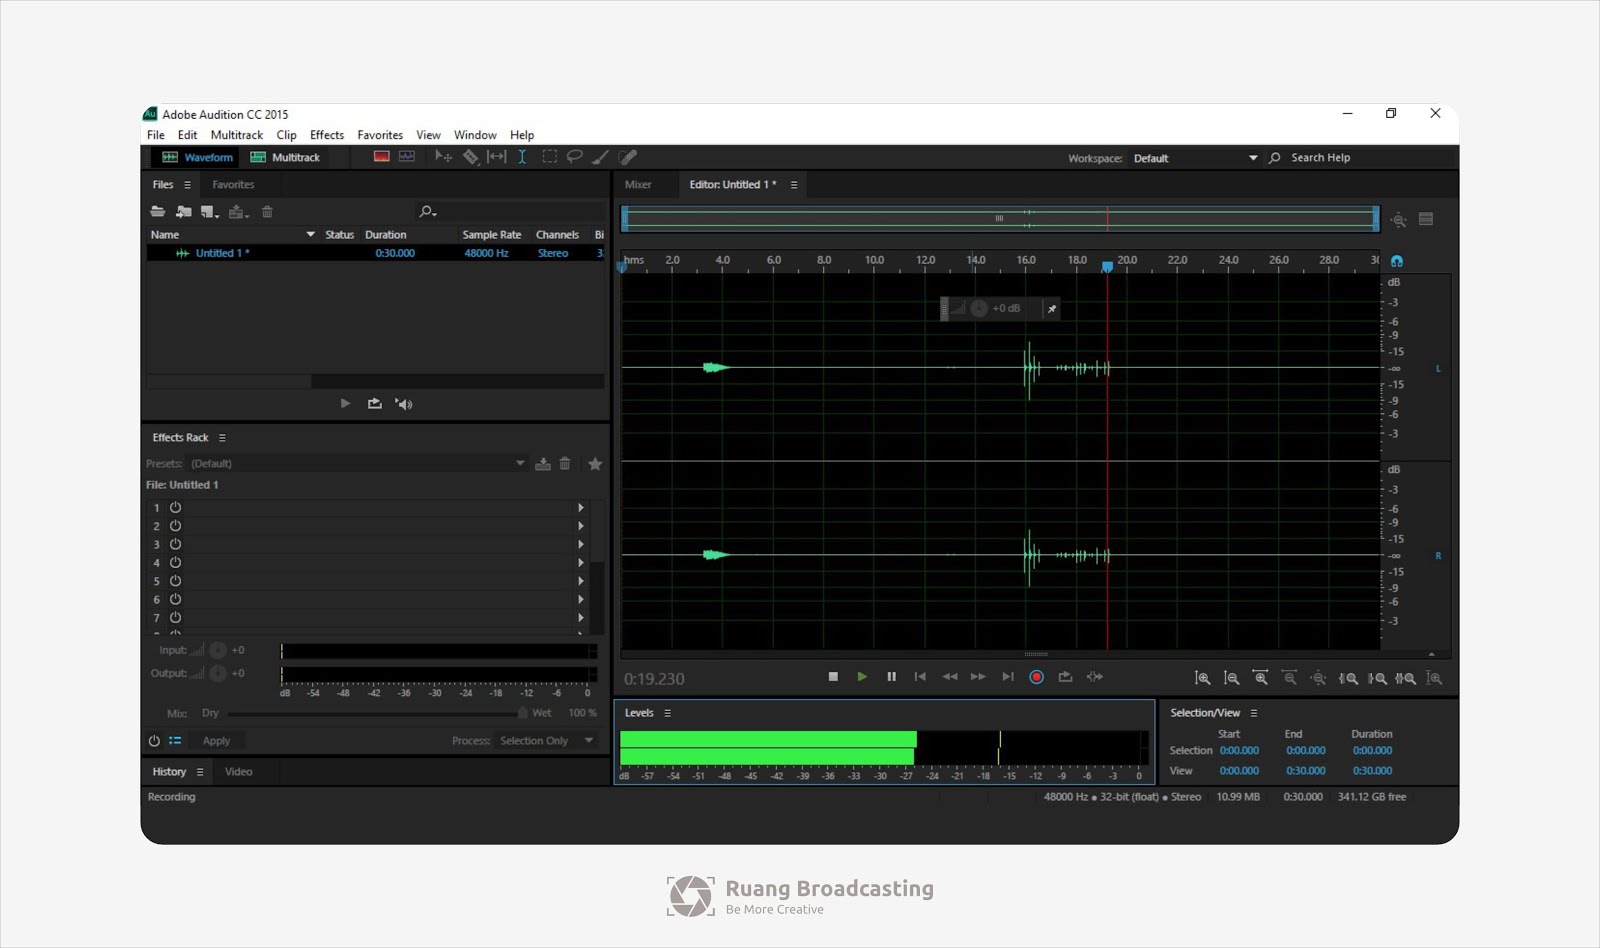Click the Files panel preview play button
1600x948 pixels.
click(x=345, y=403)
